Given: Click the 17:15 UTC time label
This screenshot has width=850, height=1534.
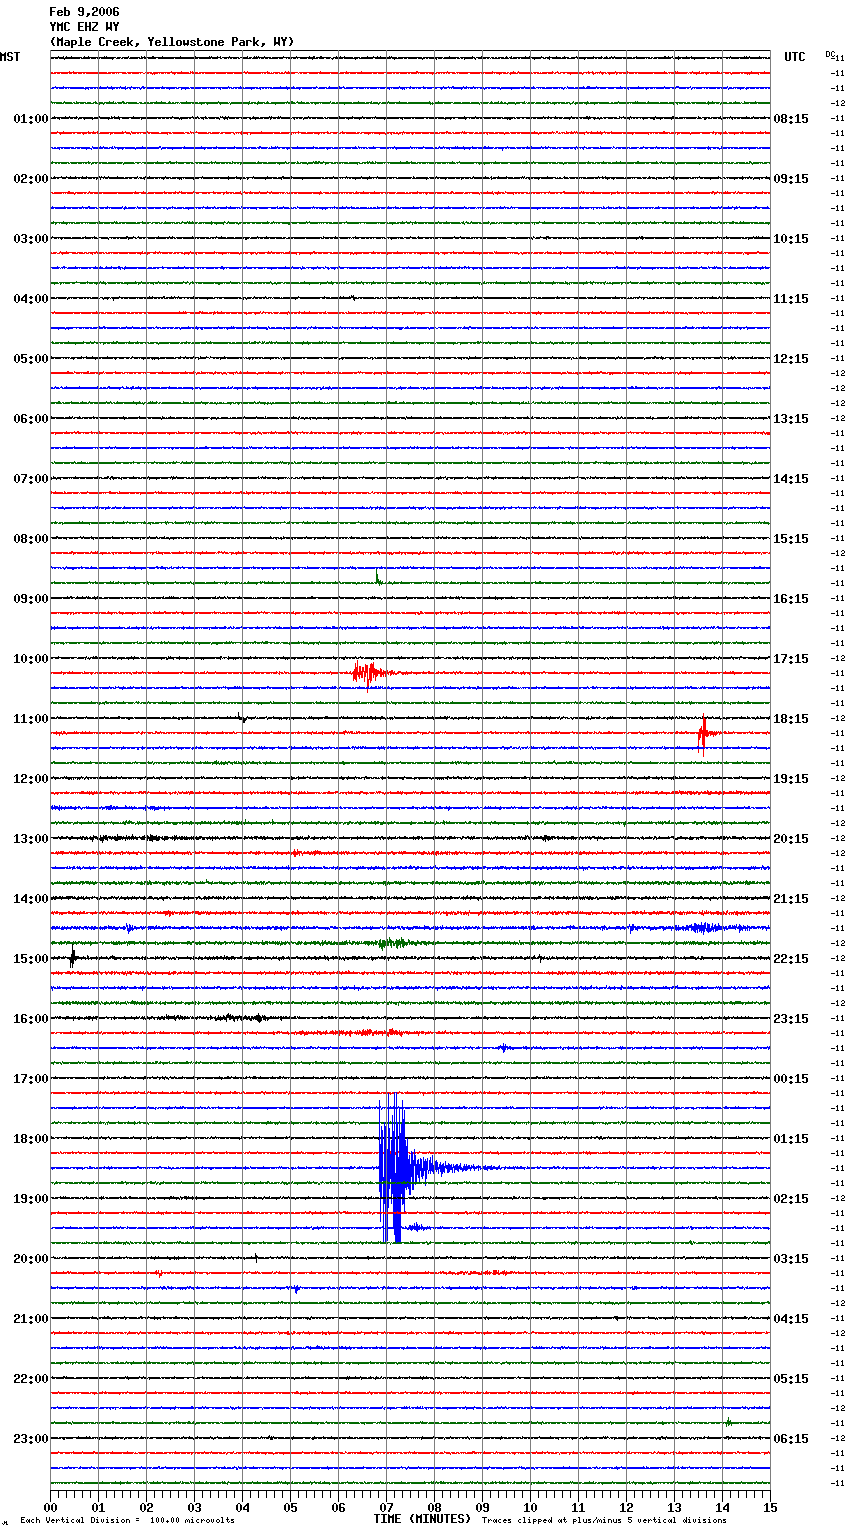Looking at the screenshot, I should tap(791, 659).
